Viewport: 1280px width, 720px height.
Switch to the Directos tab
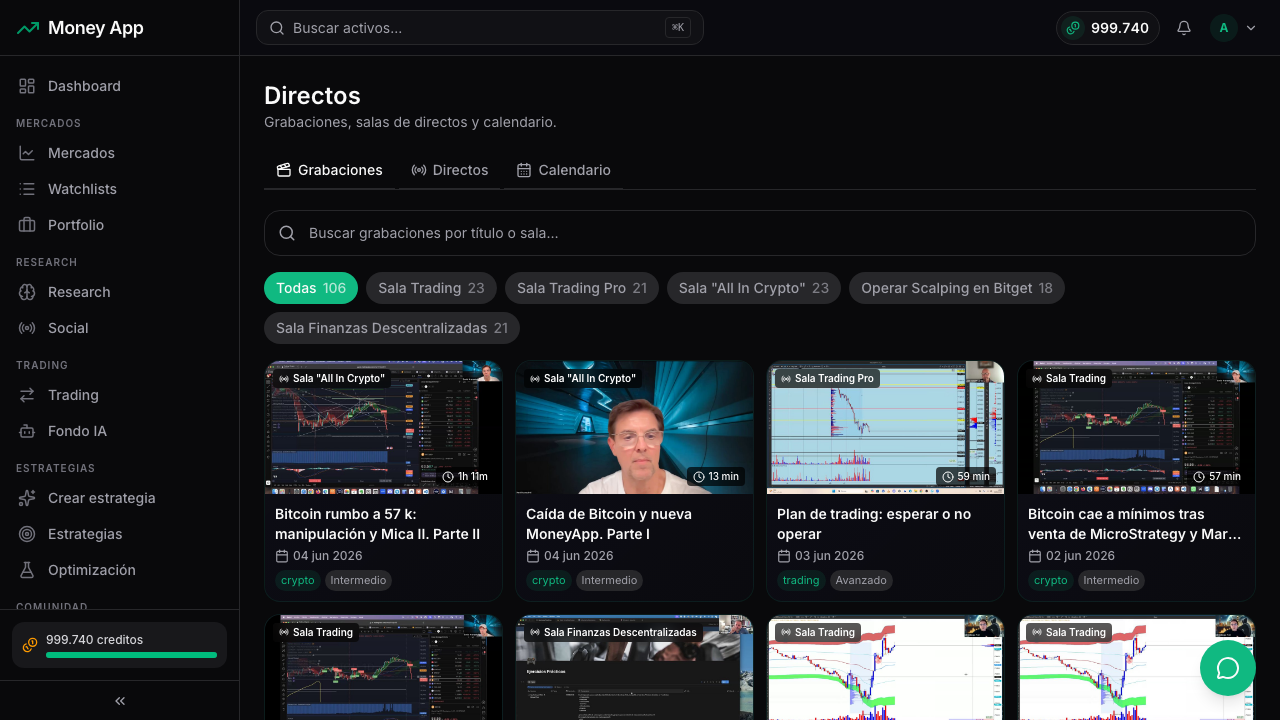tap(450, 170)
